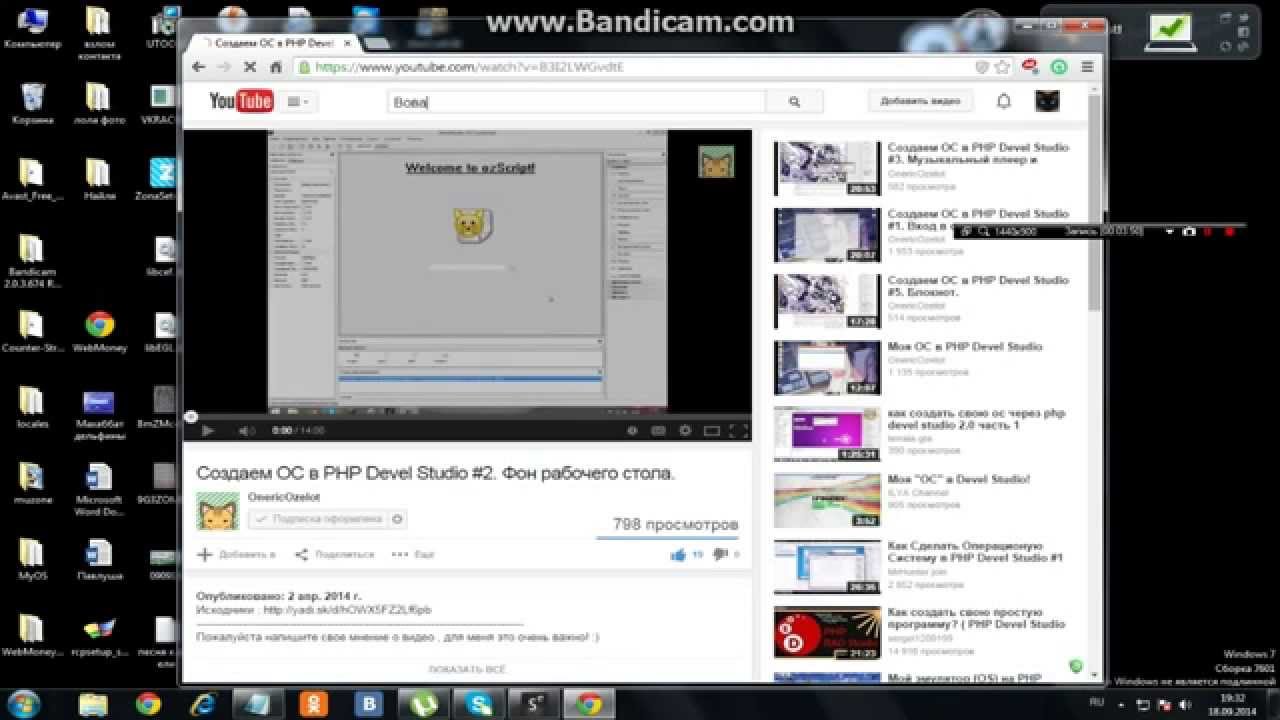Viewport: 1280px width, 720px height.
Task: Open 'как создать свою ос через php devel studio 2.0'
Action: [975, 419]
